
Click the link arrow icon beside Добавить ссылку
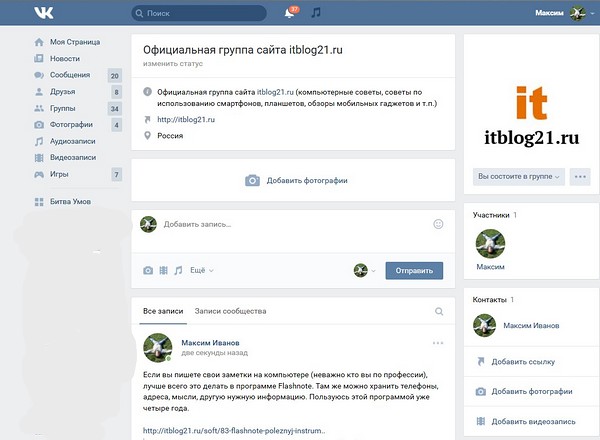click(x=481, y=362)
